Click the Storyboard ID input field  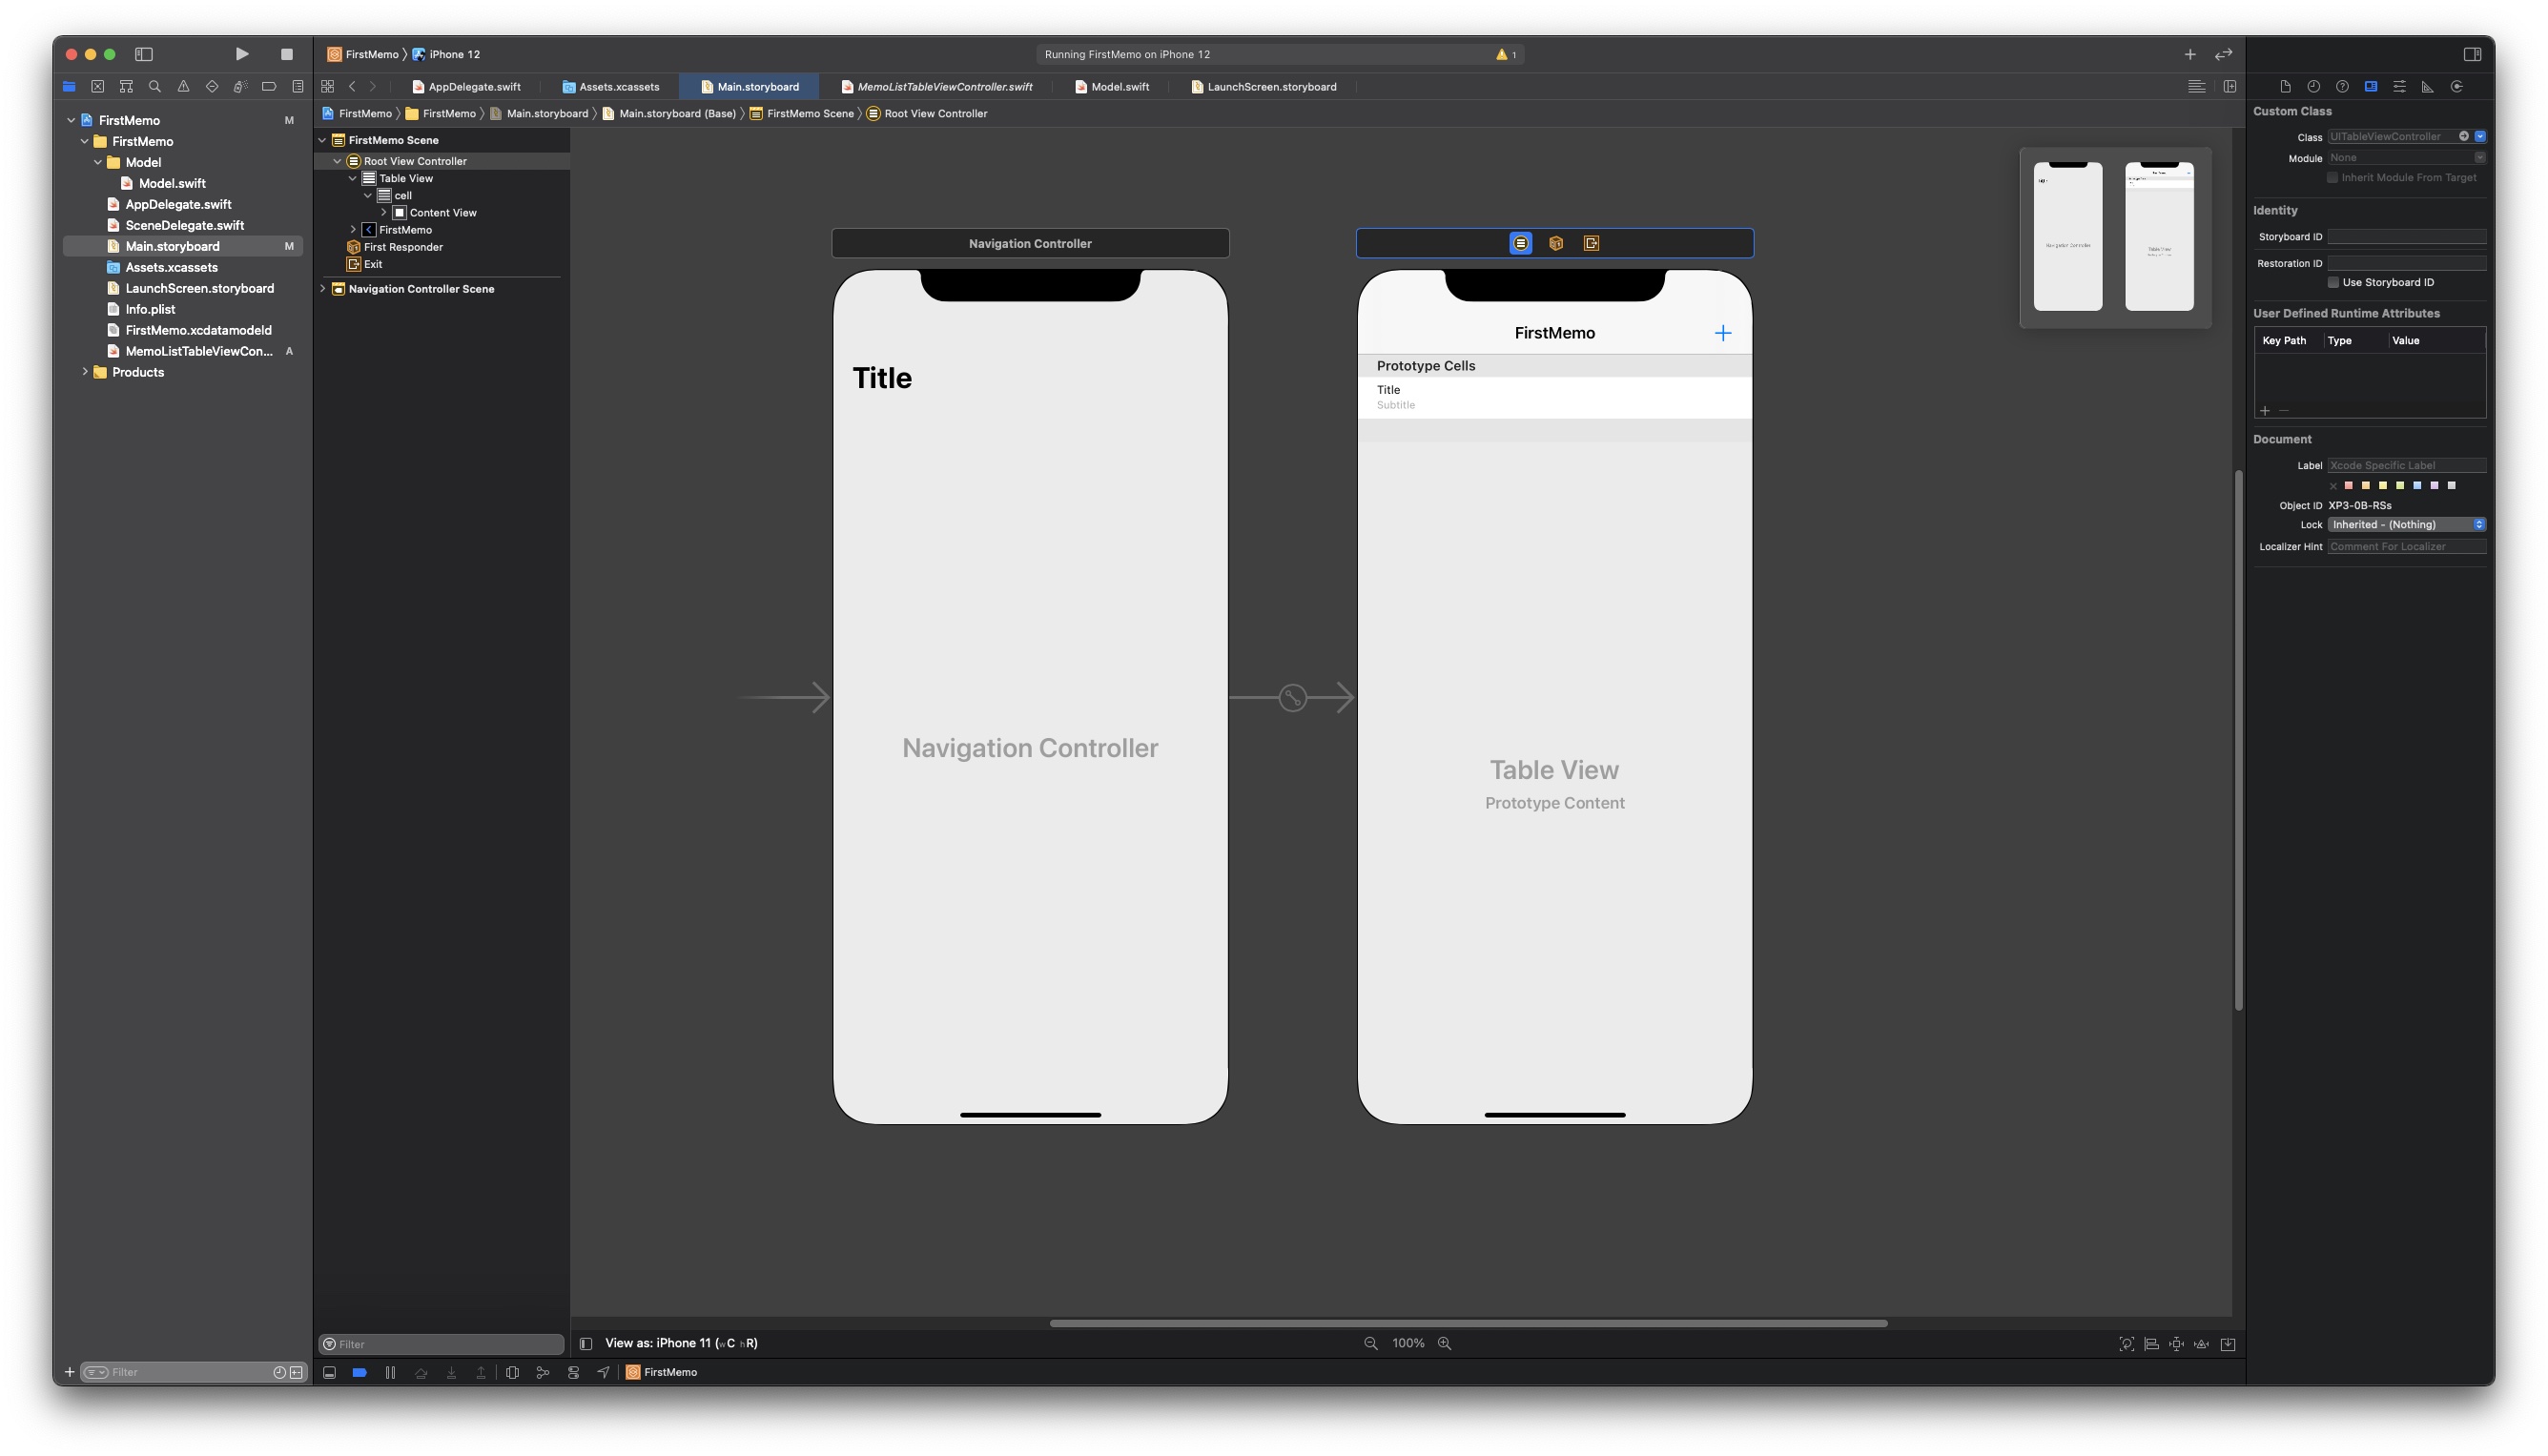[2405, 237]
